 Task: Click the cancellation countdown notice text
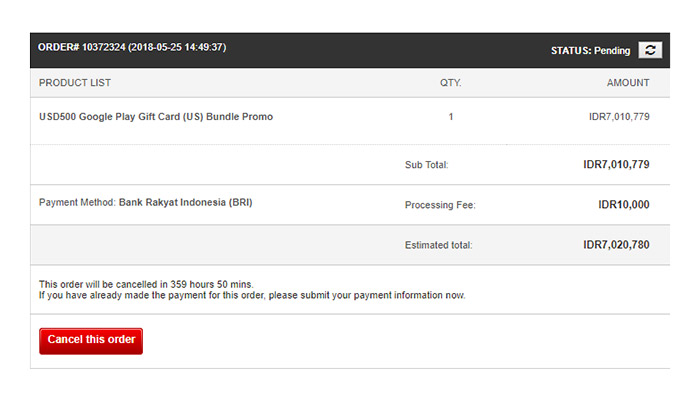coord(146,284)
